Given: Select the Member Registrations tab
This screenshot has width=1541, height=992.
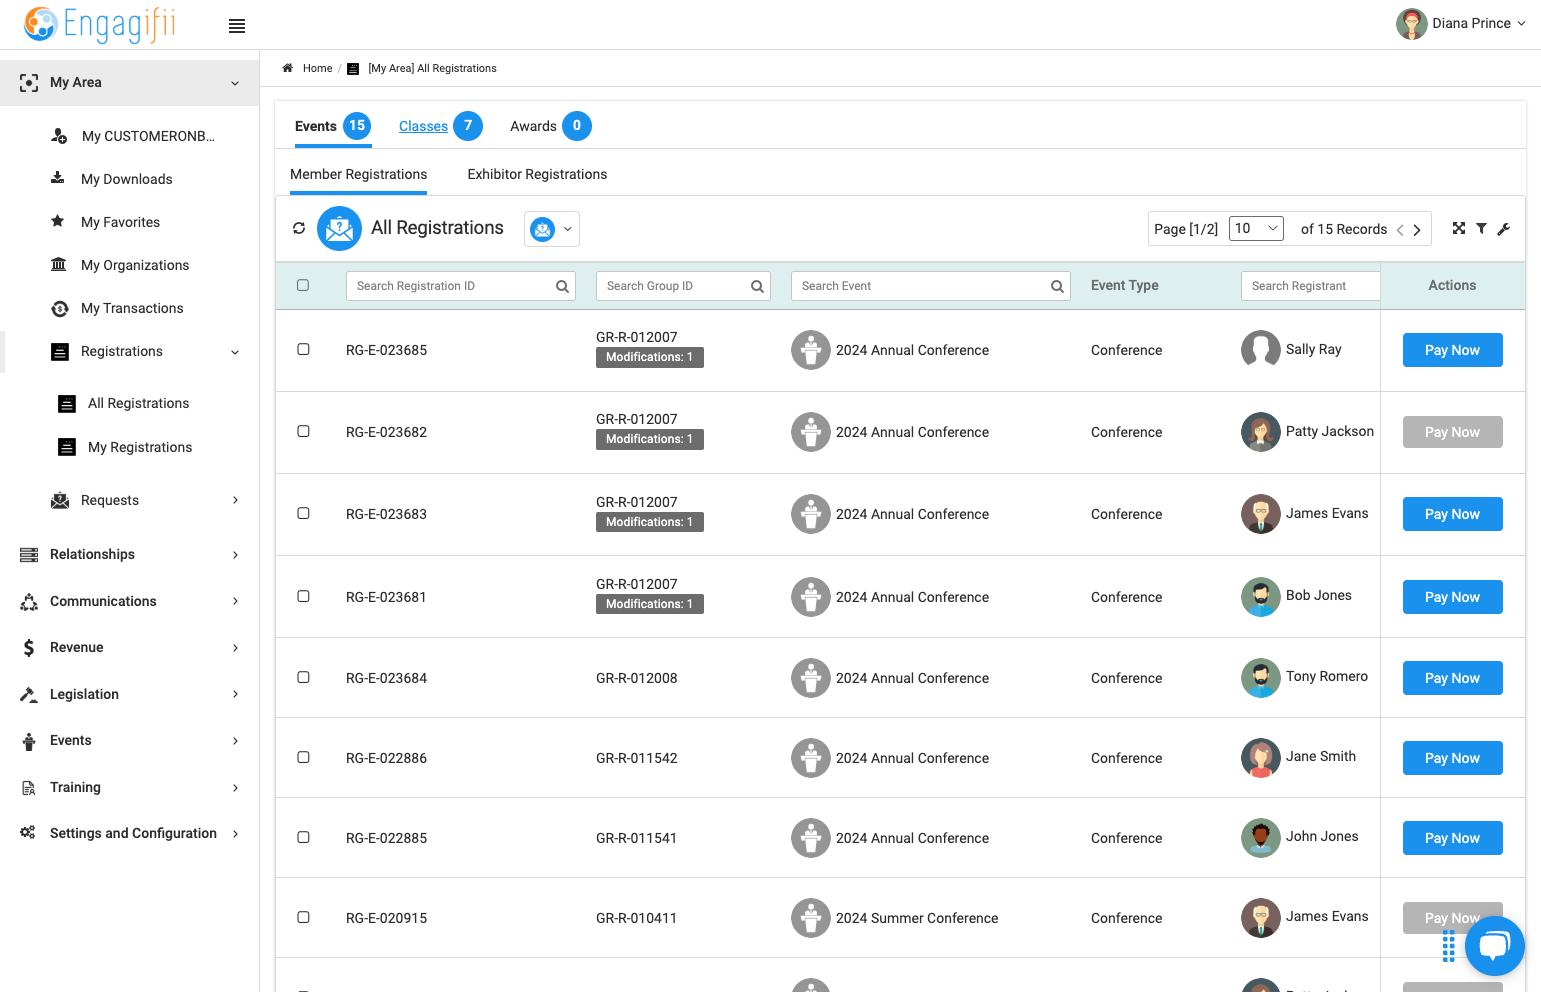Looking at the screenshot, I should (x=358, y=174).
